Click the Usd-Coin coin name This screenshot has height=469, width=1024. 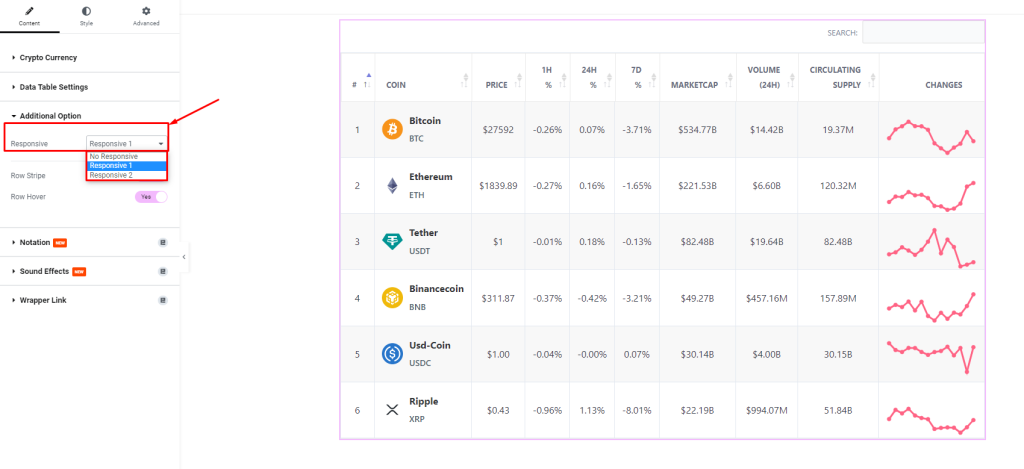coord(430,346)
